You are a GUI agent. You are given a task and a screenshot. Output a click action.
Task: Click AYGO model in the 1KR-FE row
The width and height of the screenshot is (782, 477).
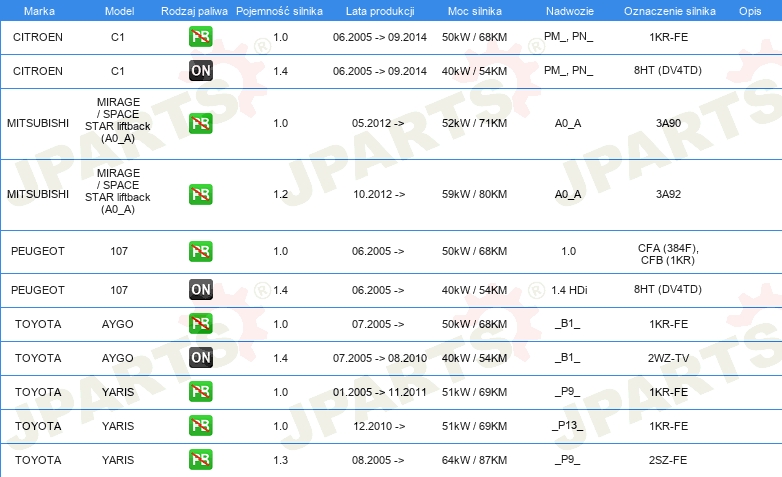118,324
